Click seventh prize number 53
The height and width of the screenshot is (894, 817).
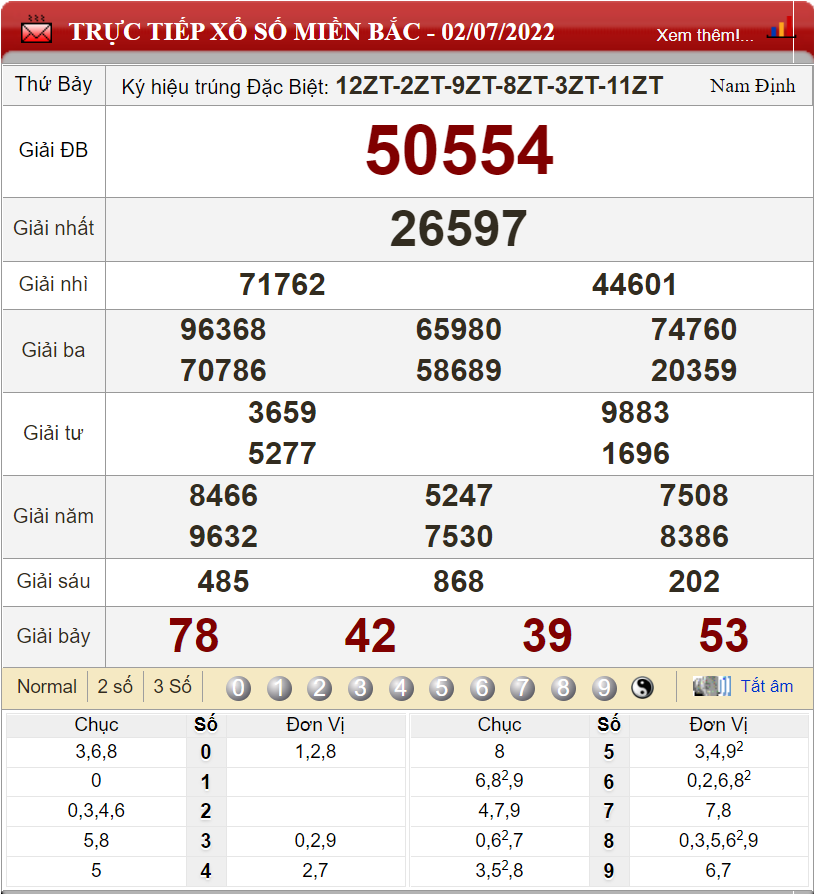724,636
